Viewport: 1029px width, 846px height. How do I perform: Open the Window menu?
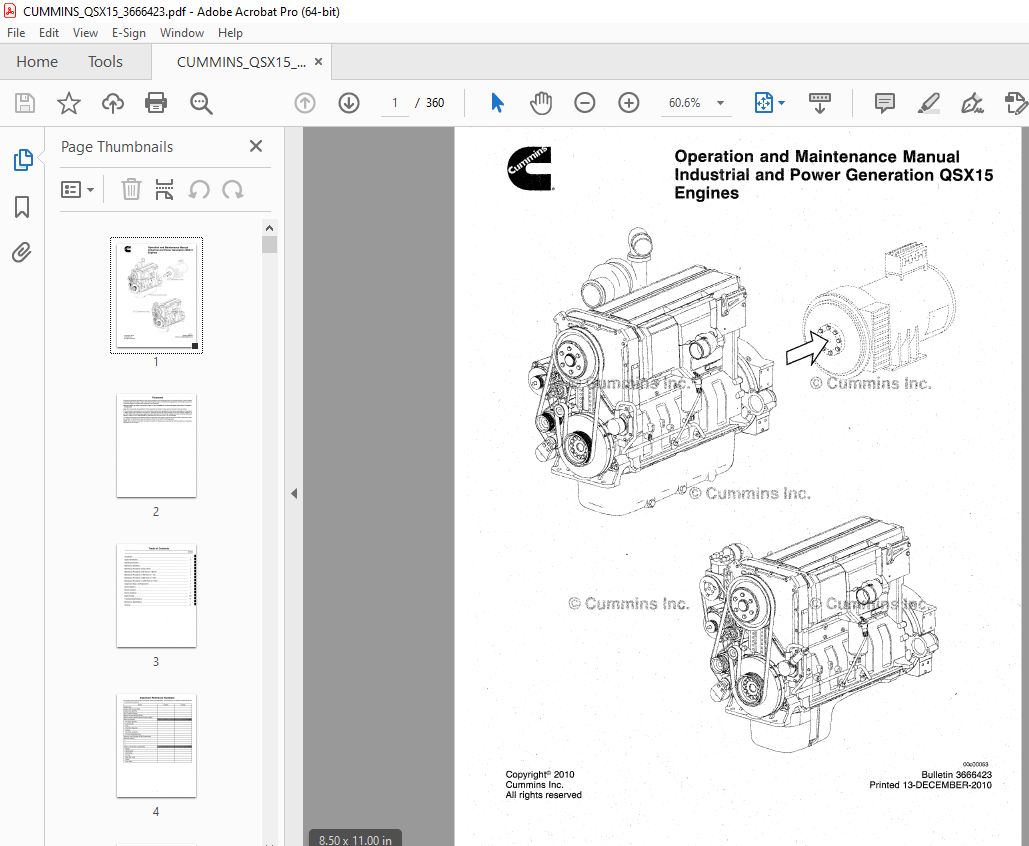point(182,33)
